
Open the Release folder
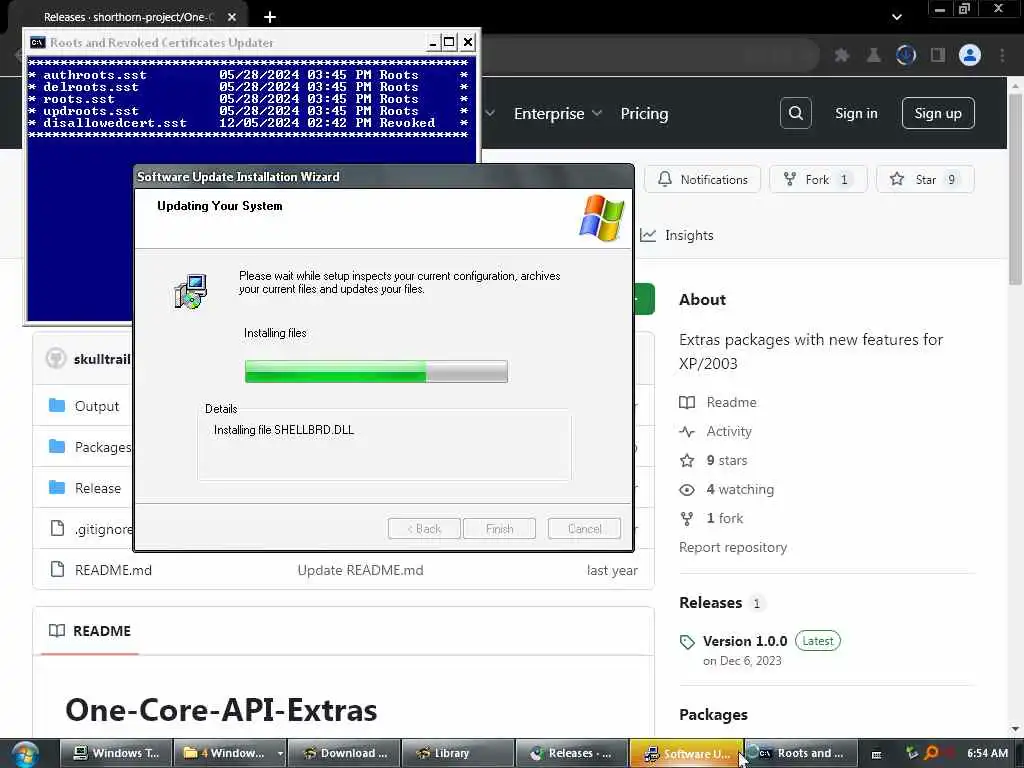(97, 488)
